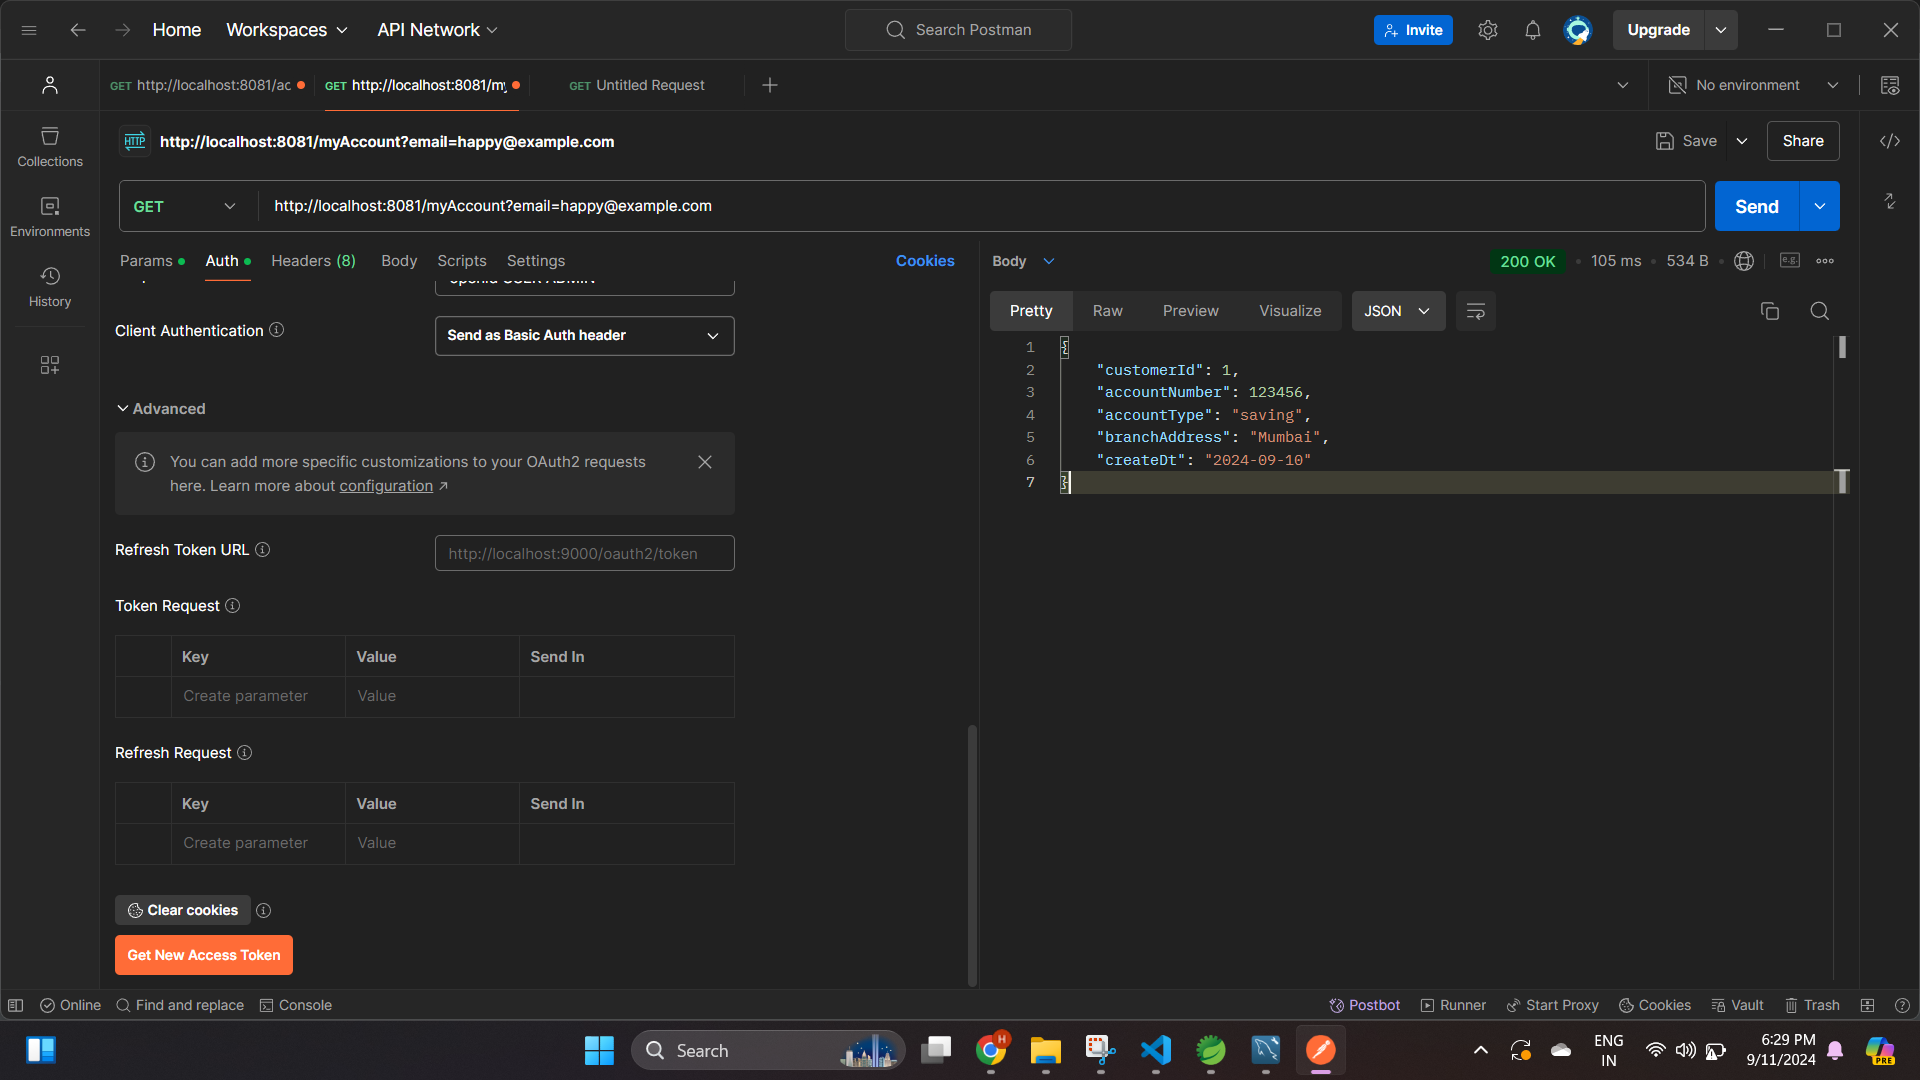The height and width of the screenshot is (1080, 1920).
Task: Click the request URL input field
Action: (980, 206)
